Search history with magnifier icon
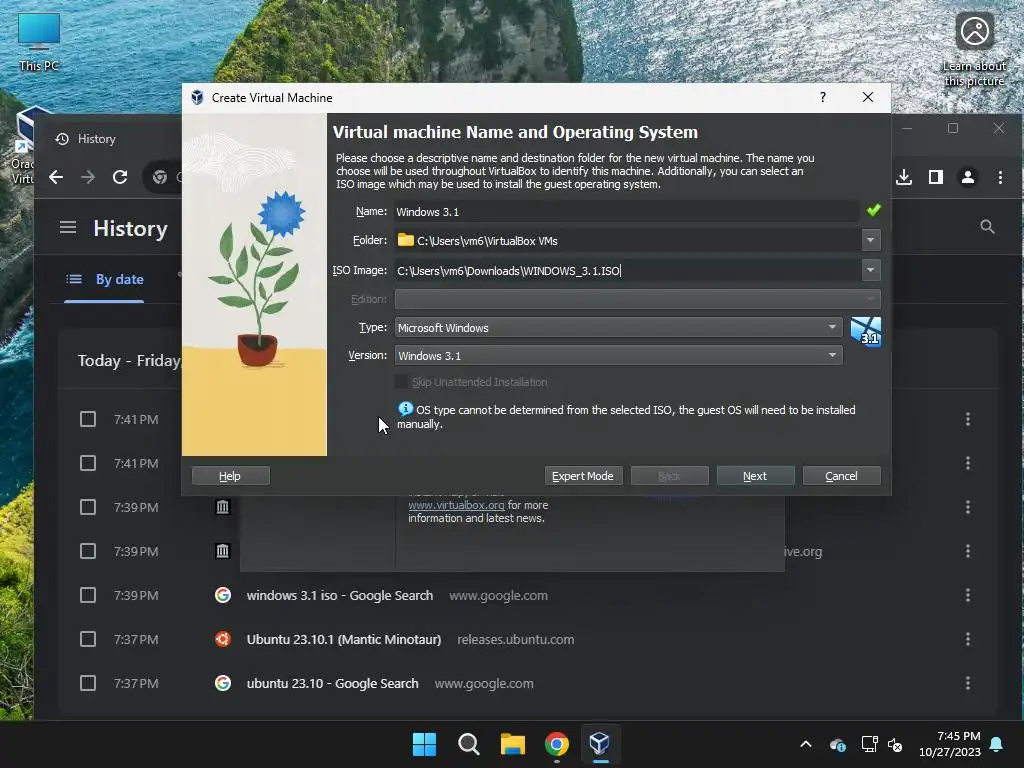1024x768 pixels. click(987, 227)
